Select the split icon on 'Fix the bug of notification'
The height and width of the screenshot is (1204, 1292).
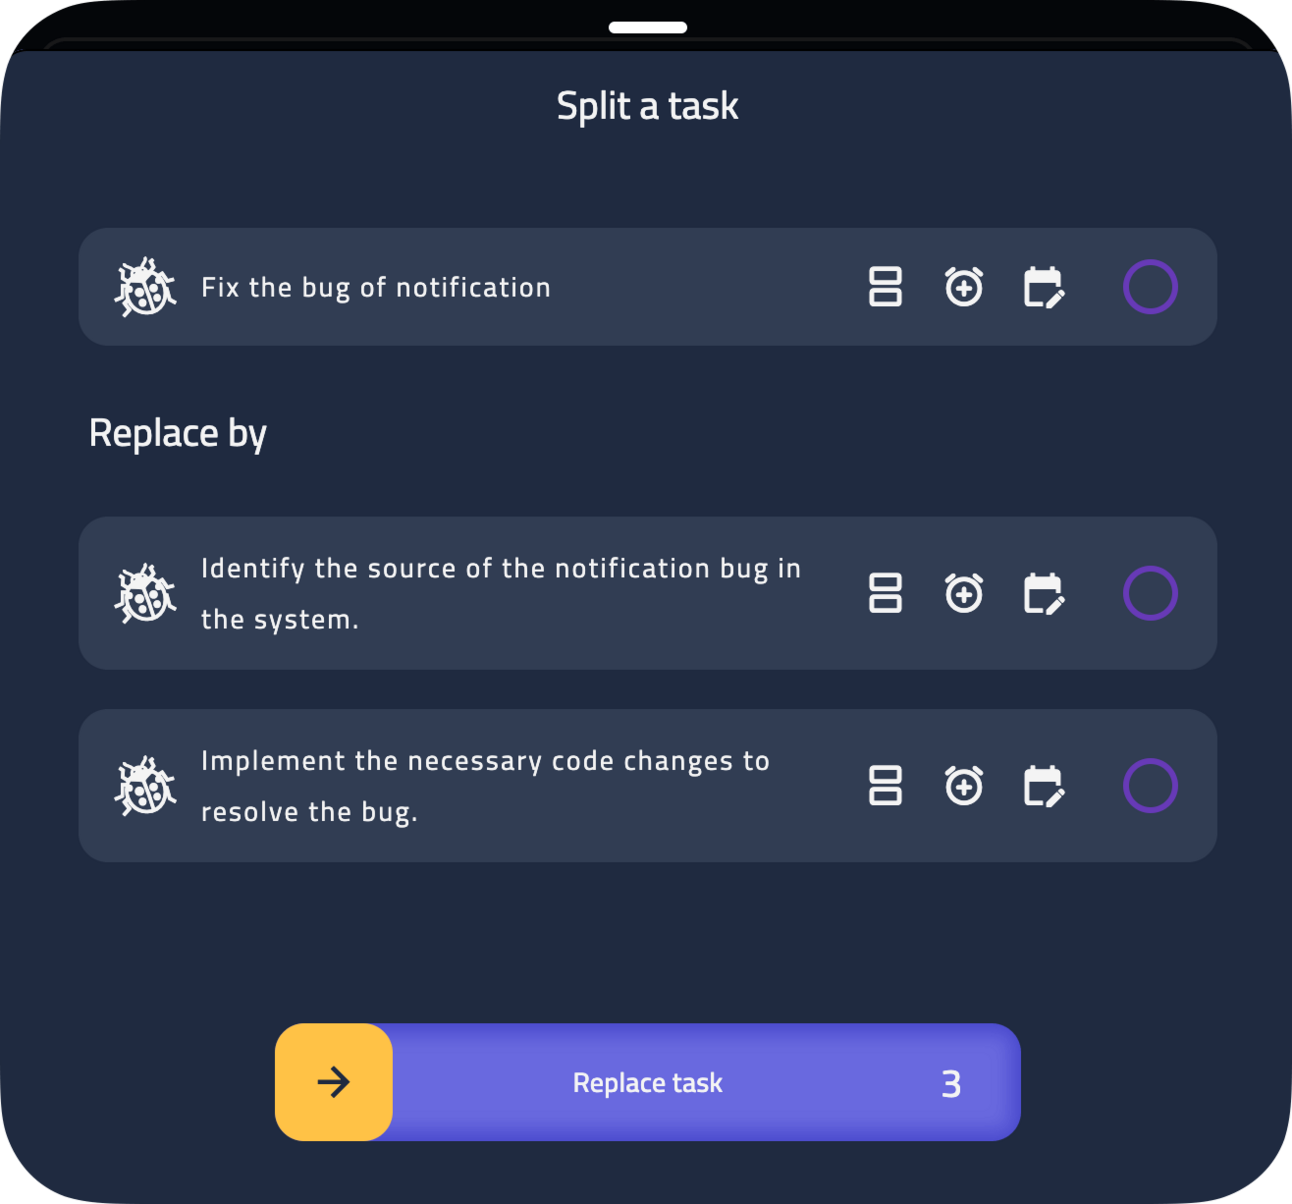point(885,287)
